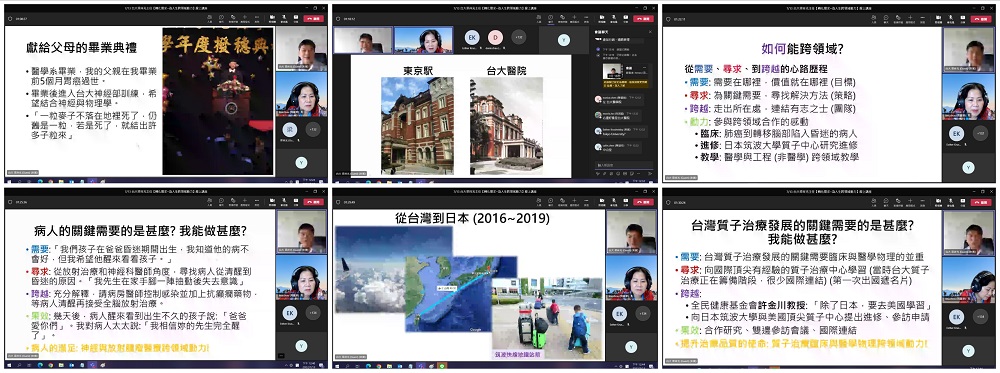The image size is (1000, 373).
Task: Toggle microphone in the Tokyo Station meeting toolbar
Action: pos(614,17)
